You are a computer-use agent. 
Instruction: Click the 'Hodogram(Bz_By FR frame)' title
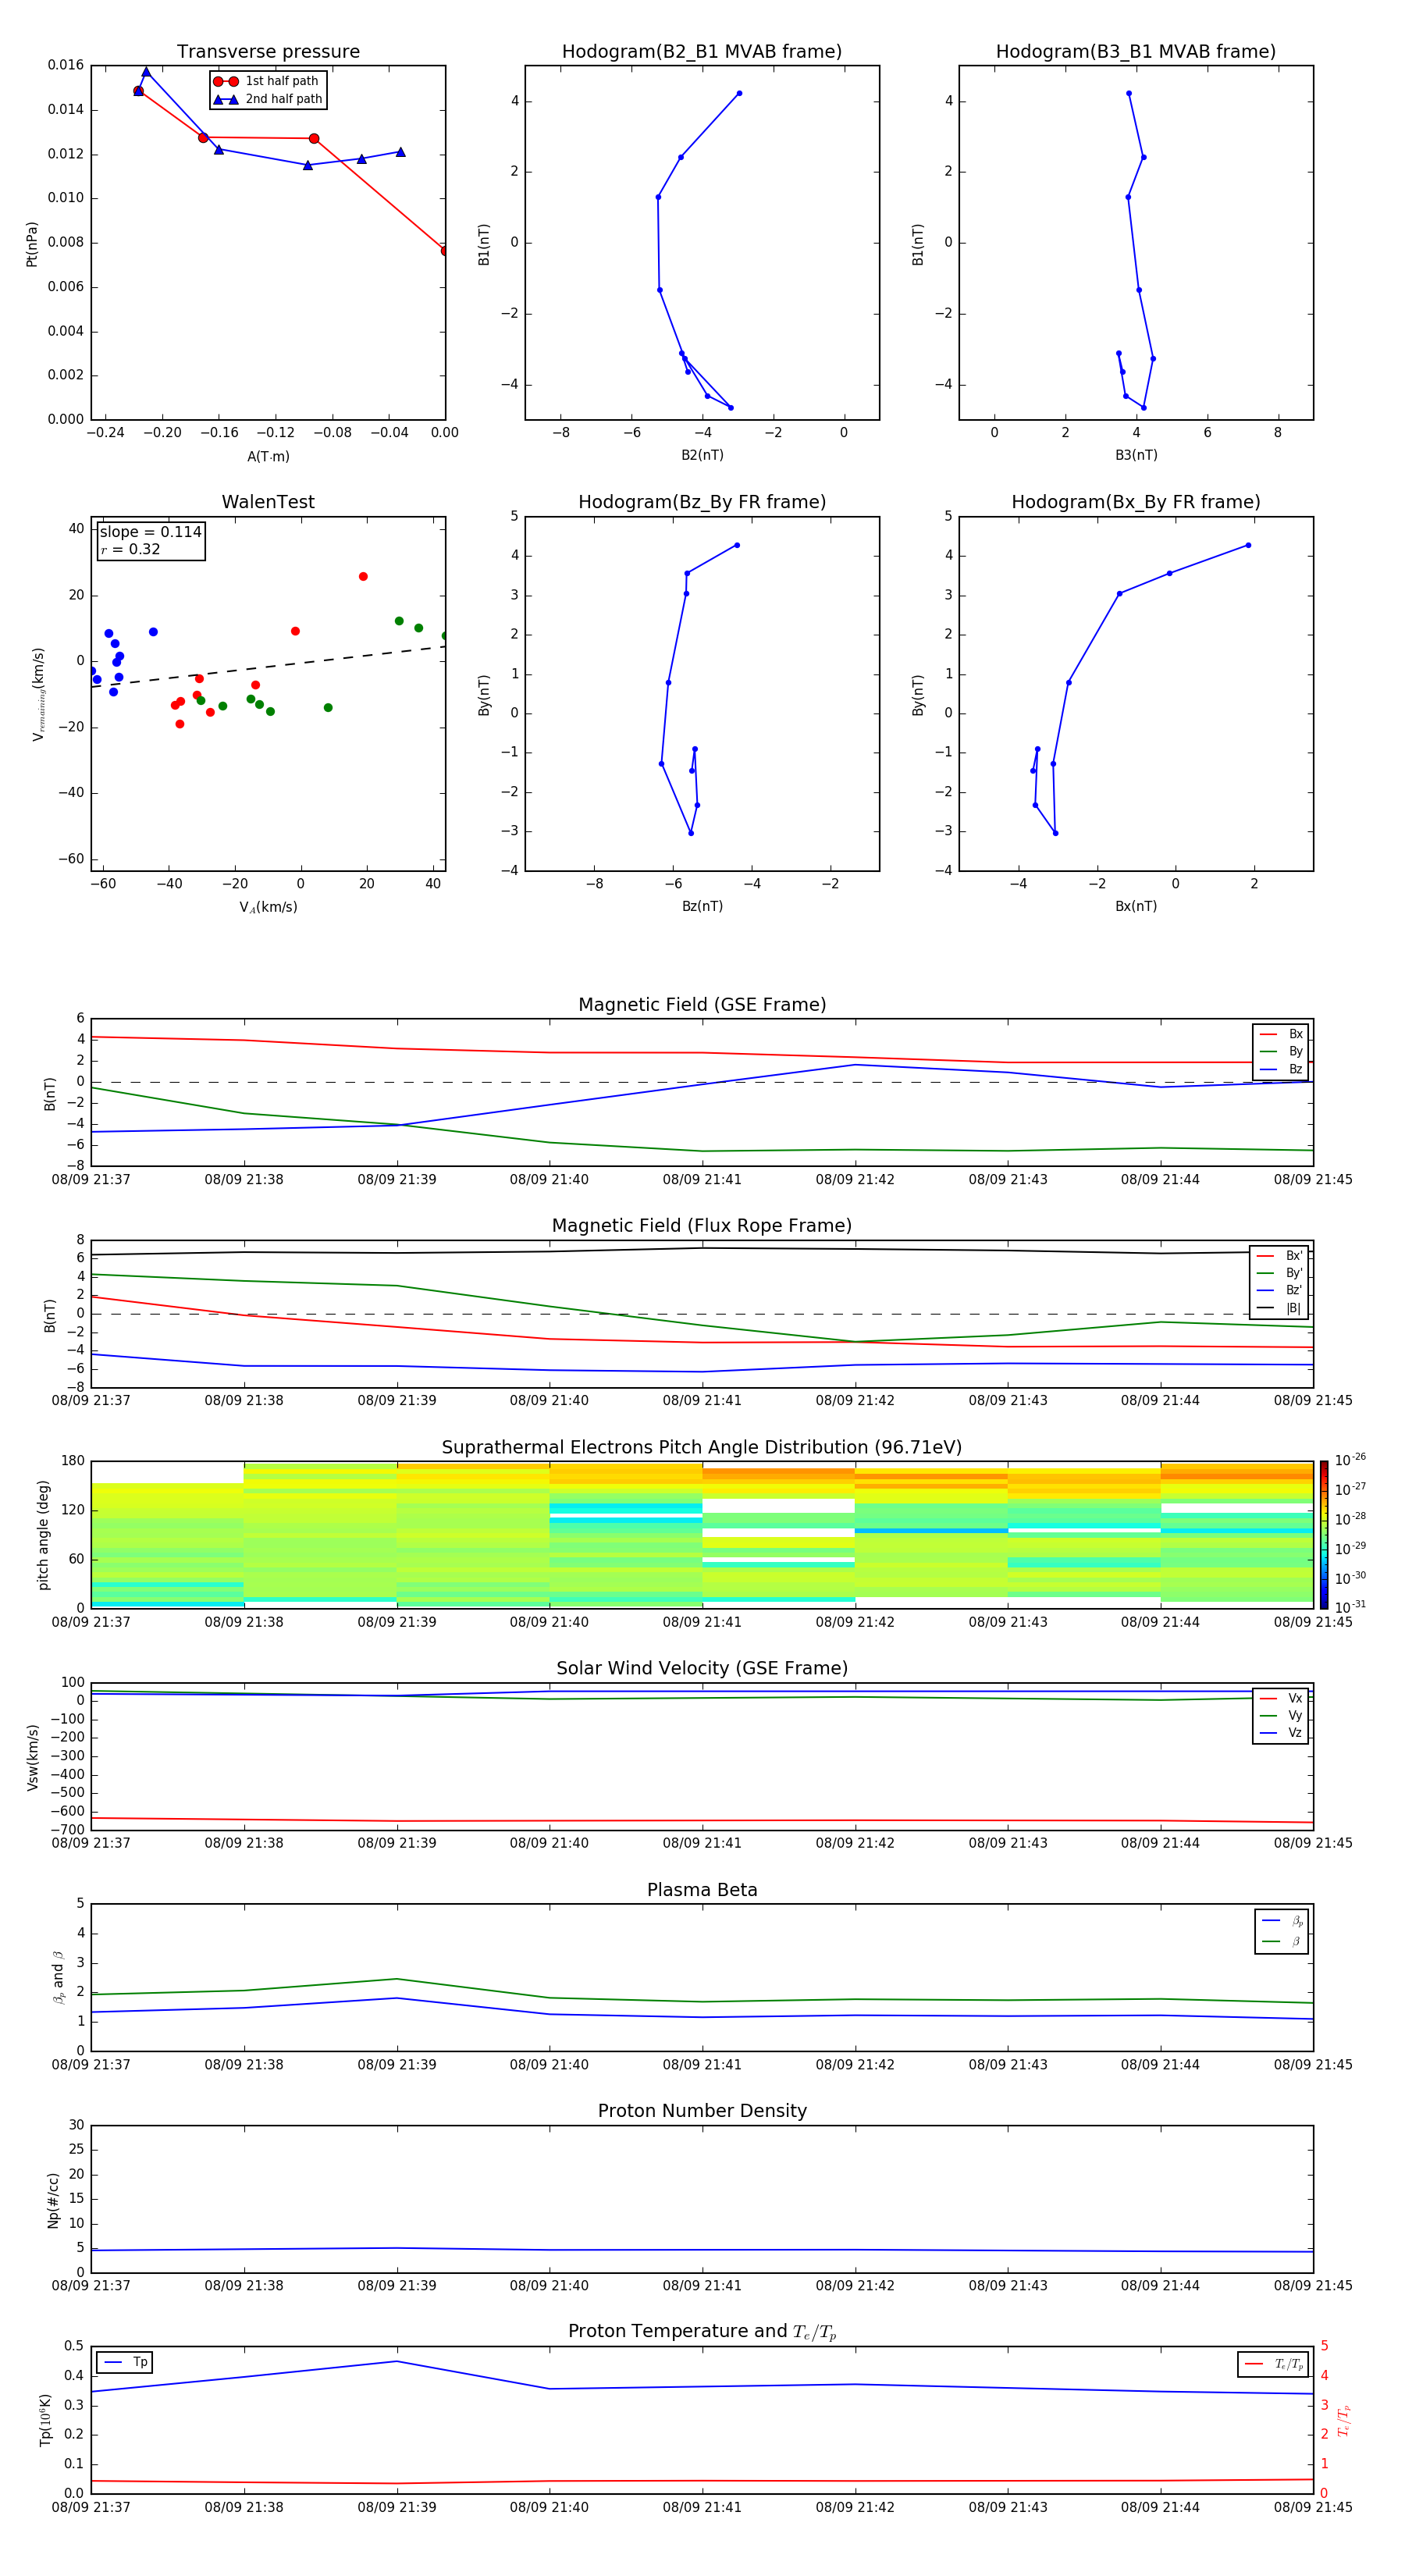coord(702,502)
